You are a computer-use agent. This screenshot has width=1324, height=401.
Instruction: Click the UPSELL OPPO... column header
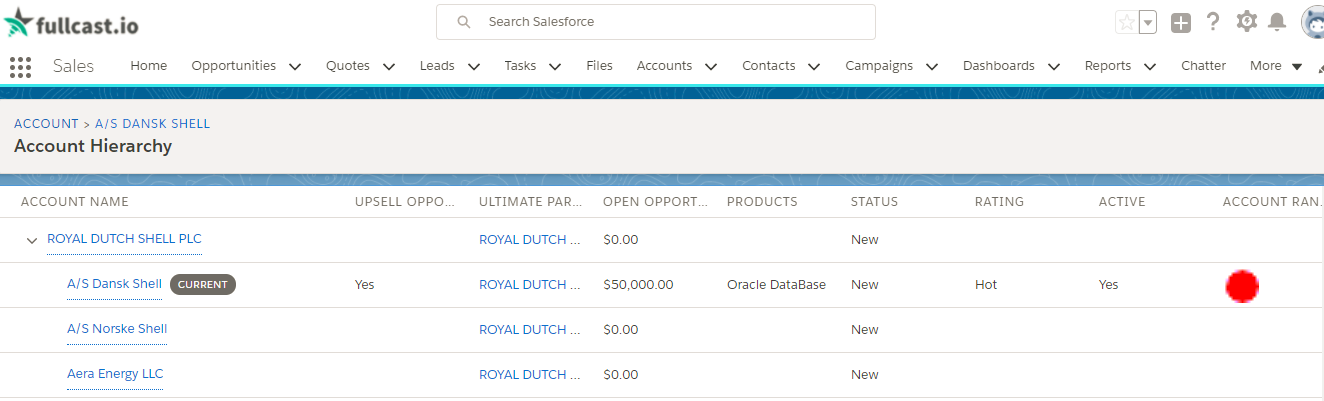coord(405,202)
